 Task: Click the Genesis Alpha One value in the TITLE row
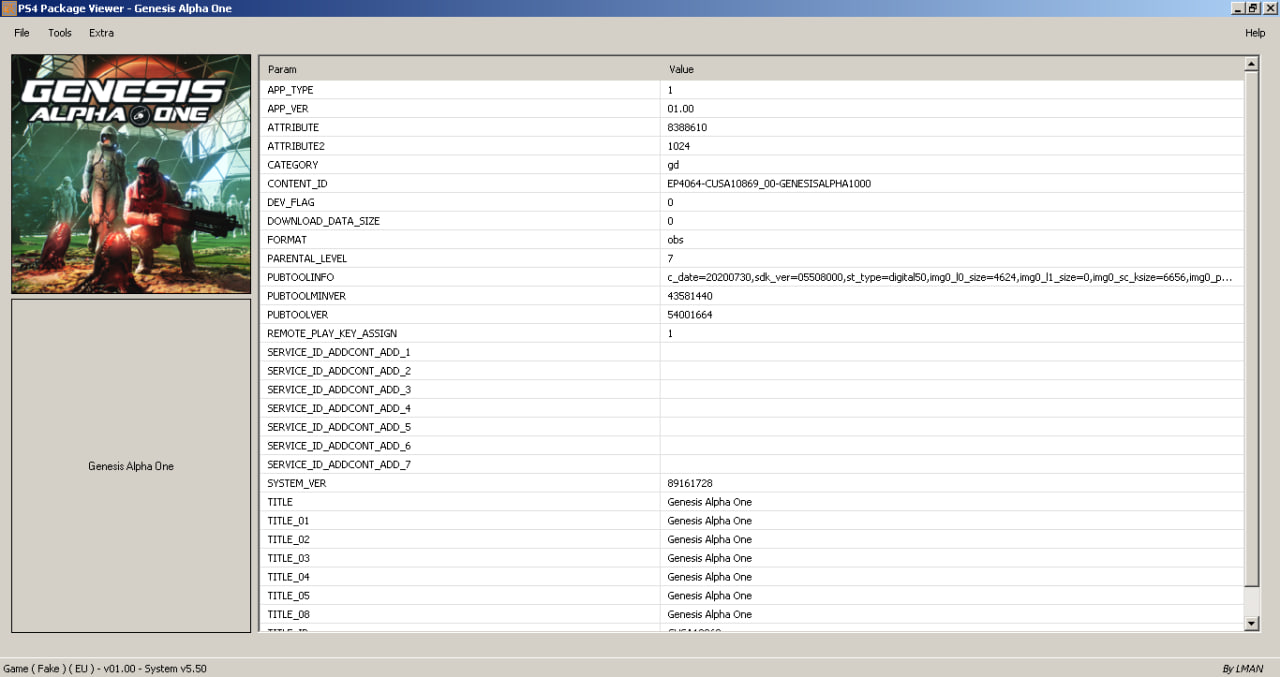click(x=710, y=502)
